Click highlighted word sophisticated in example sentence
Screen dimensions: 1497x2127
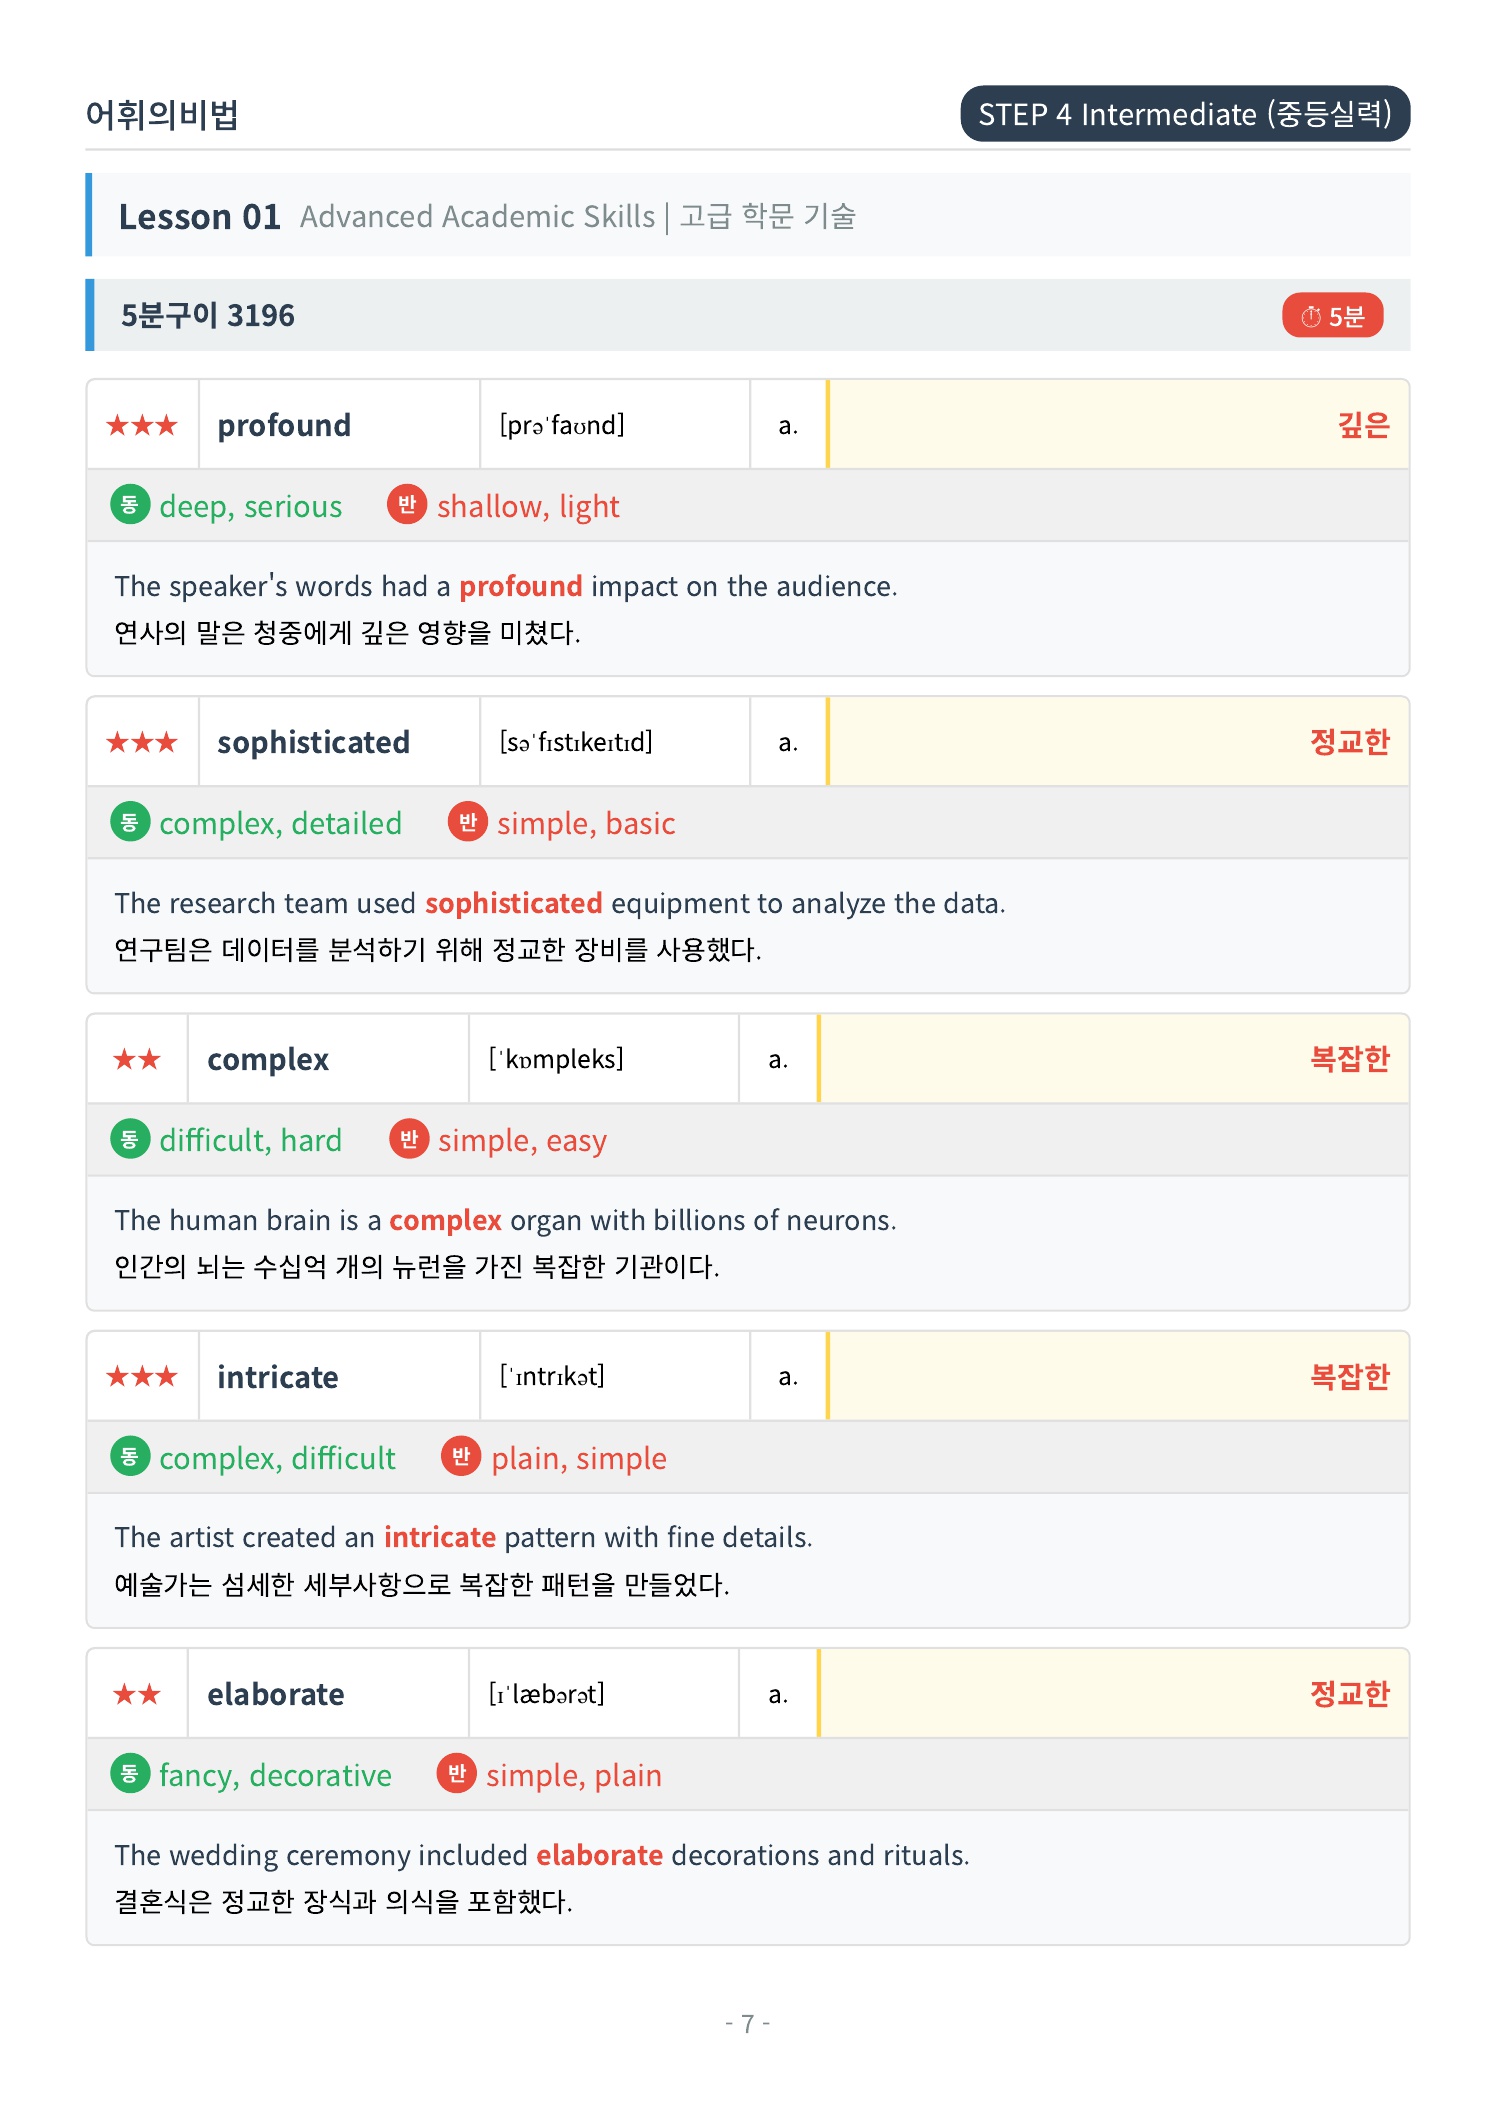point(514,903)
